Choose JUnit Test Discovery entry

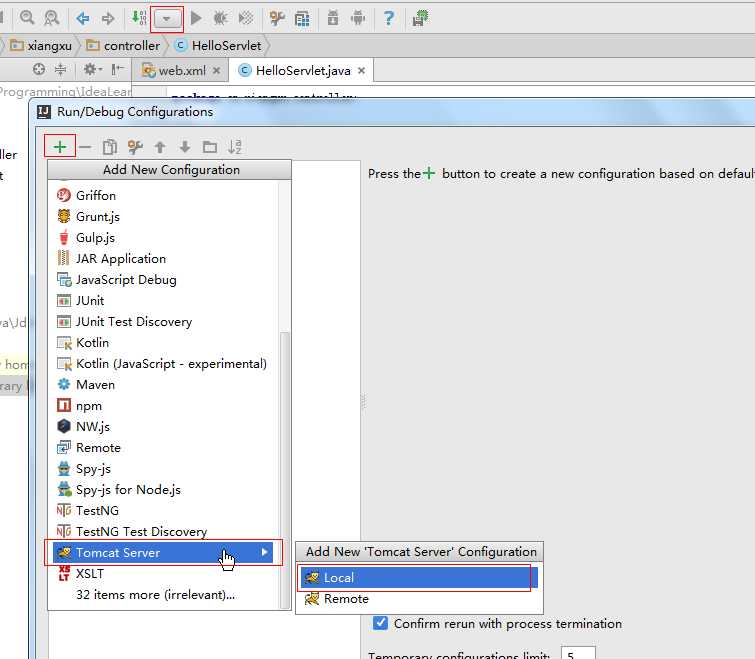[x=164, y=322]
